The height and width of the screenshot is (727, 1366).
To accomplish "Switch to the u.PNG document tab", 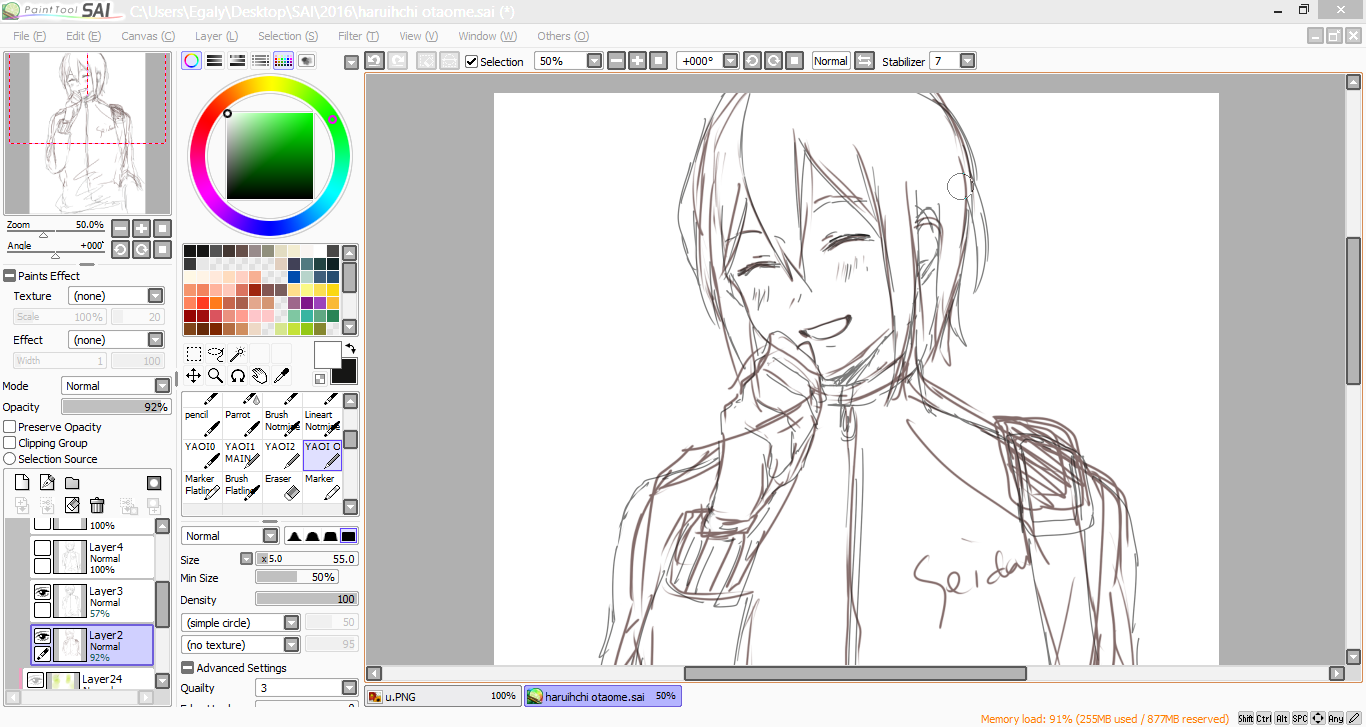I will [x=443, y=696].
